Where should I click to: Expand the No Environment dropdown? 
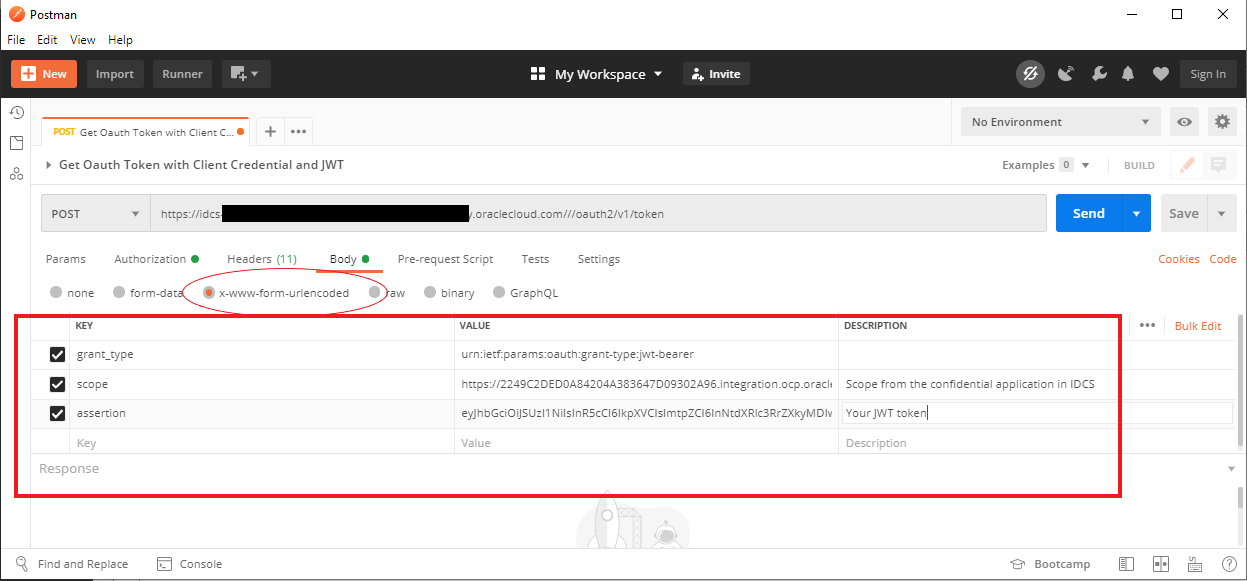tap(1060, 122)
